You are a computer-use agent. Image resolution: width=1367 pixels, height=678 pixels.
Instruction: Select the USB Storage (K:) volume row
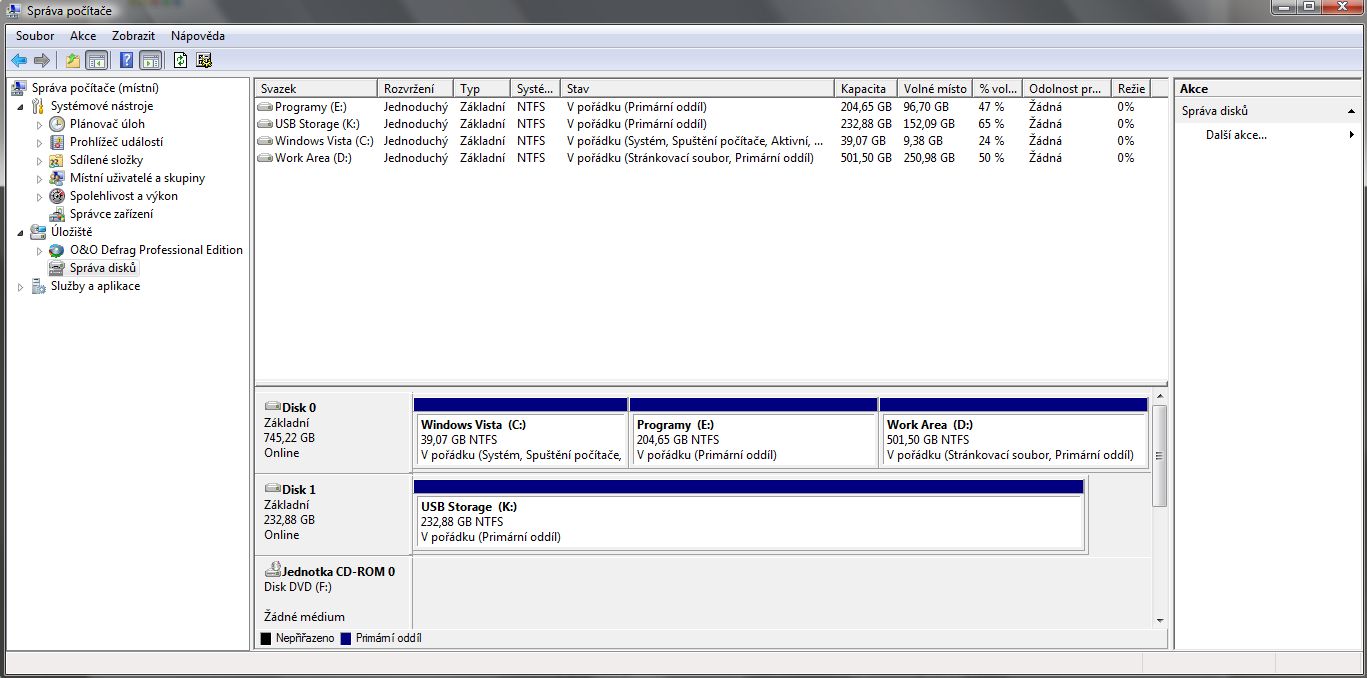pyautogui.click(x=710, y=123)
